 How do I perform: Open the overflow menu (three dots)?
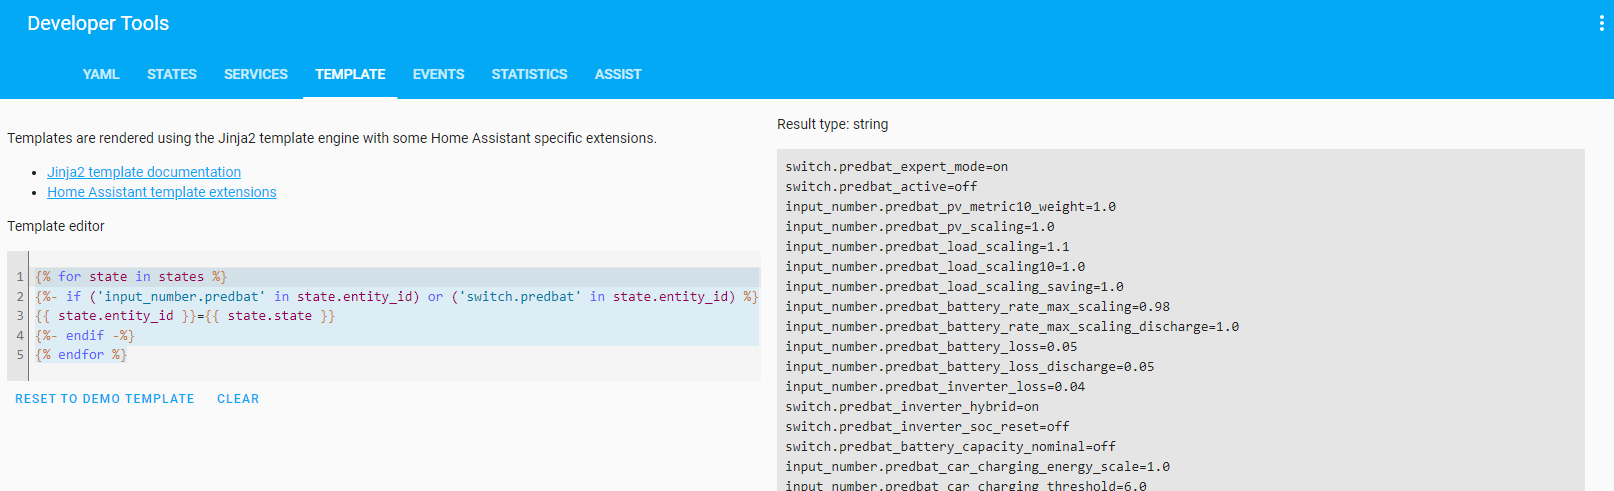1601,23
